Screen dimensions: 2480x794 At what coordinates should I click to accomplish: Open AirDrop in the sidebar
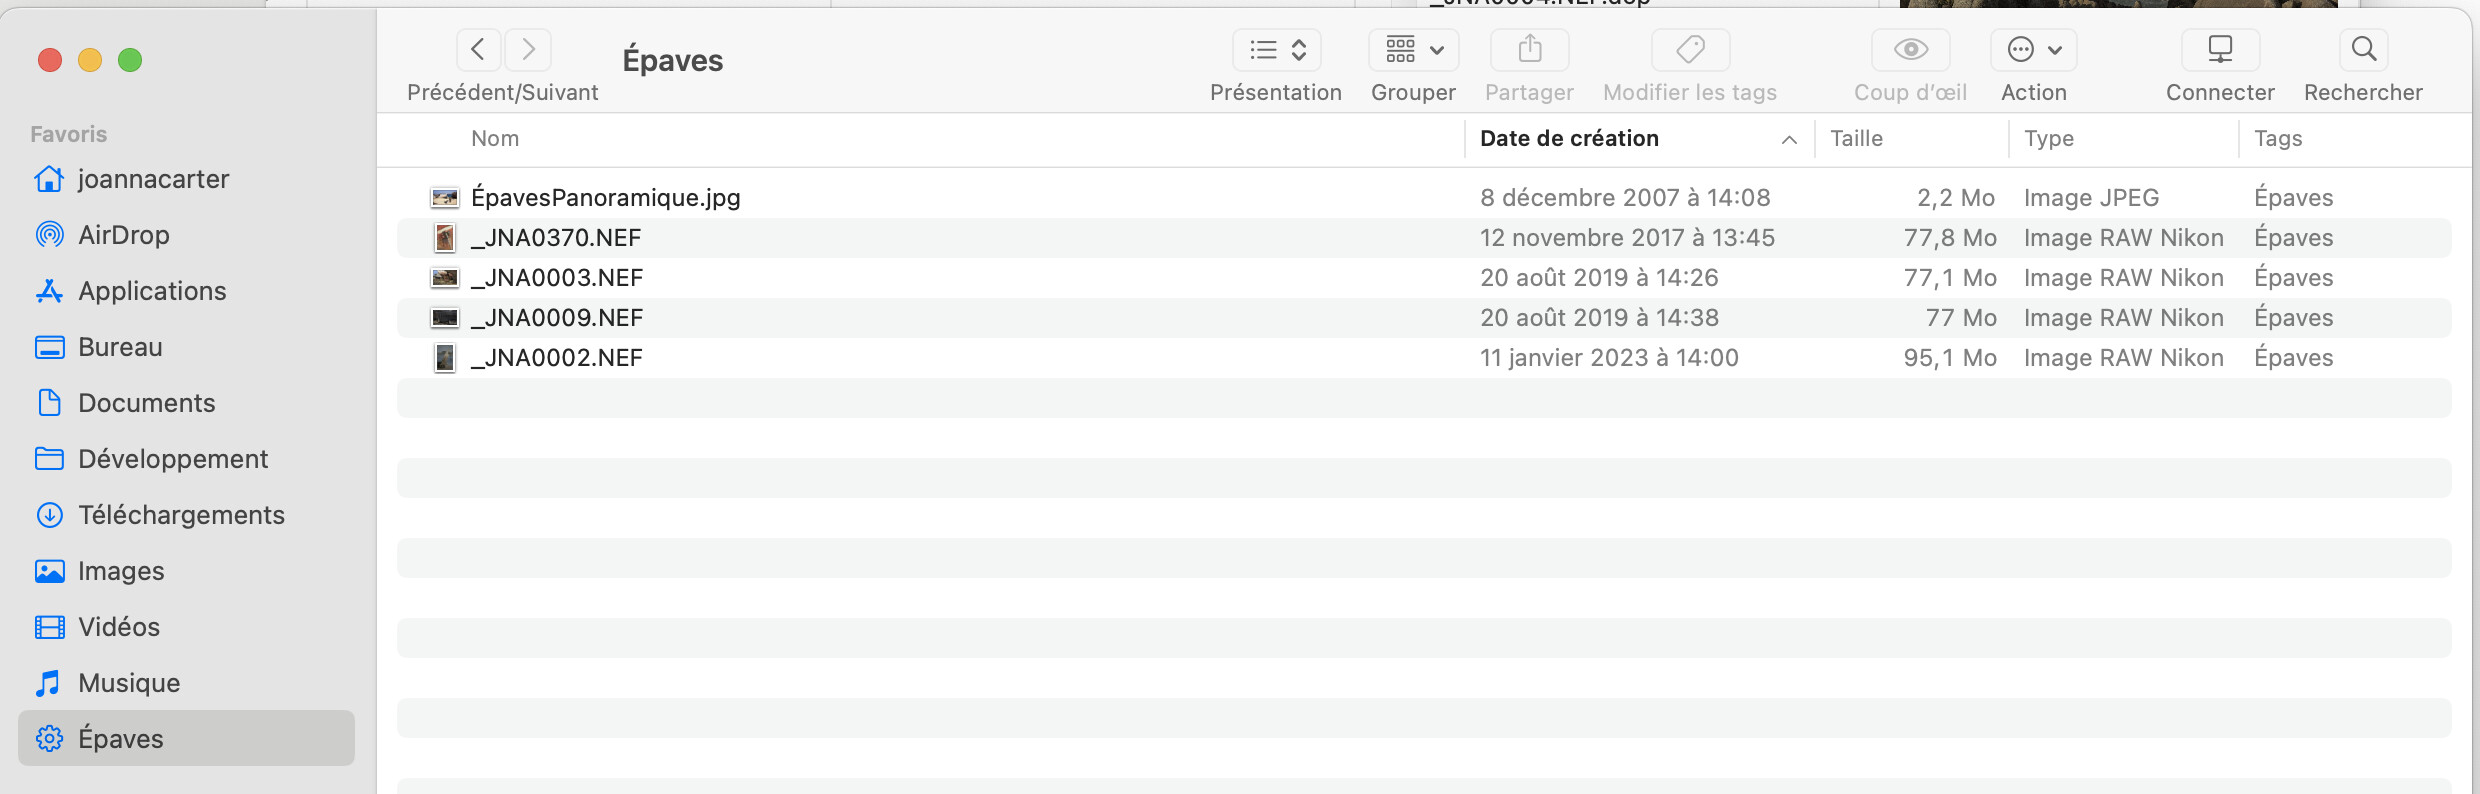[x=124, y=235]
